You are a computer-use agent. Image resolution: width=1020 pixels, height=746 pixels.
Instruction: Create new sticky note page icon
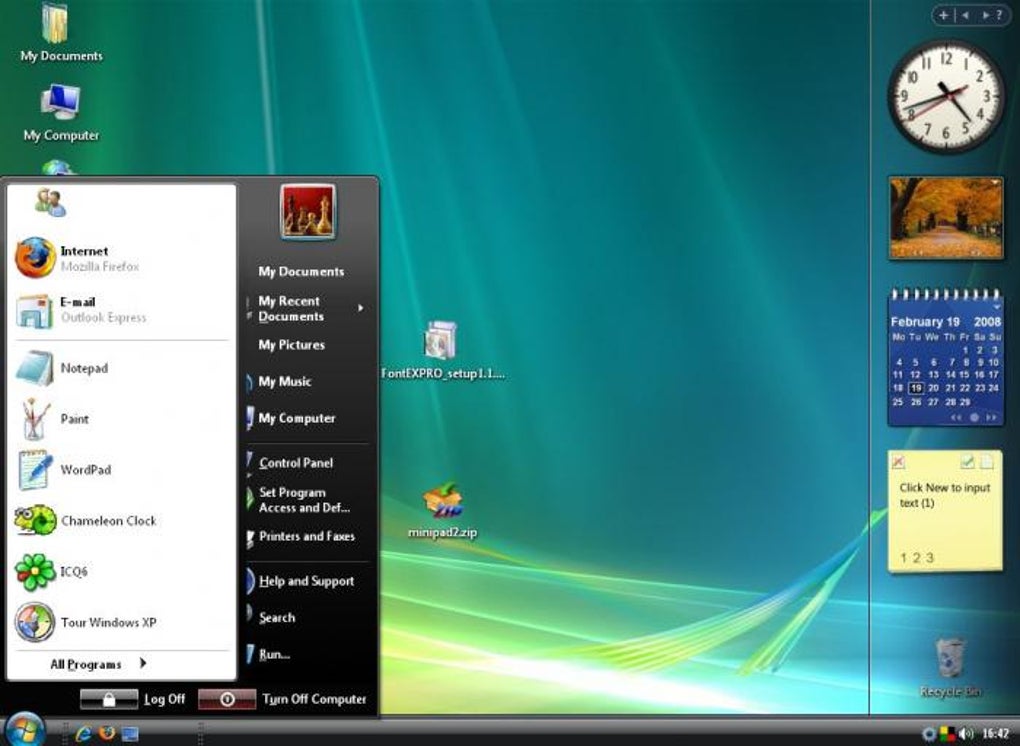tap(987, 462)
